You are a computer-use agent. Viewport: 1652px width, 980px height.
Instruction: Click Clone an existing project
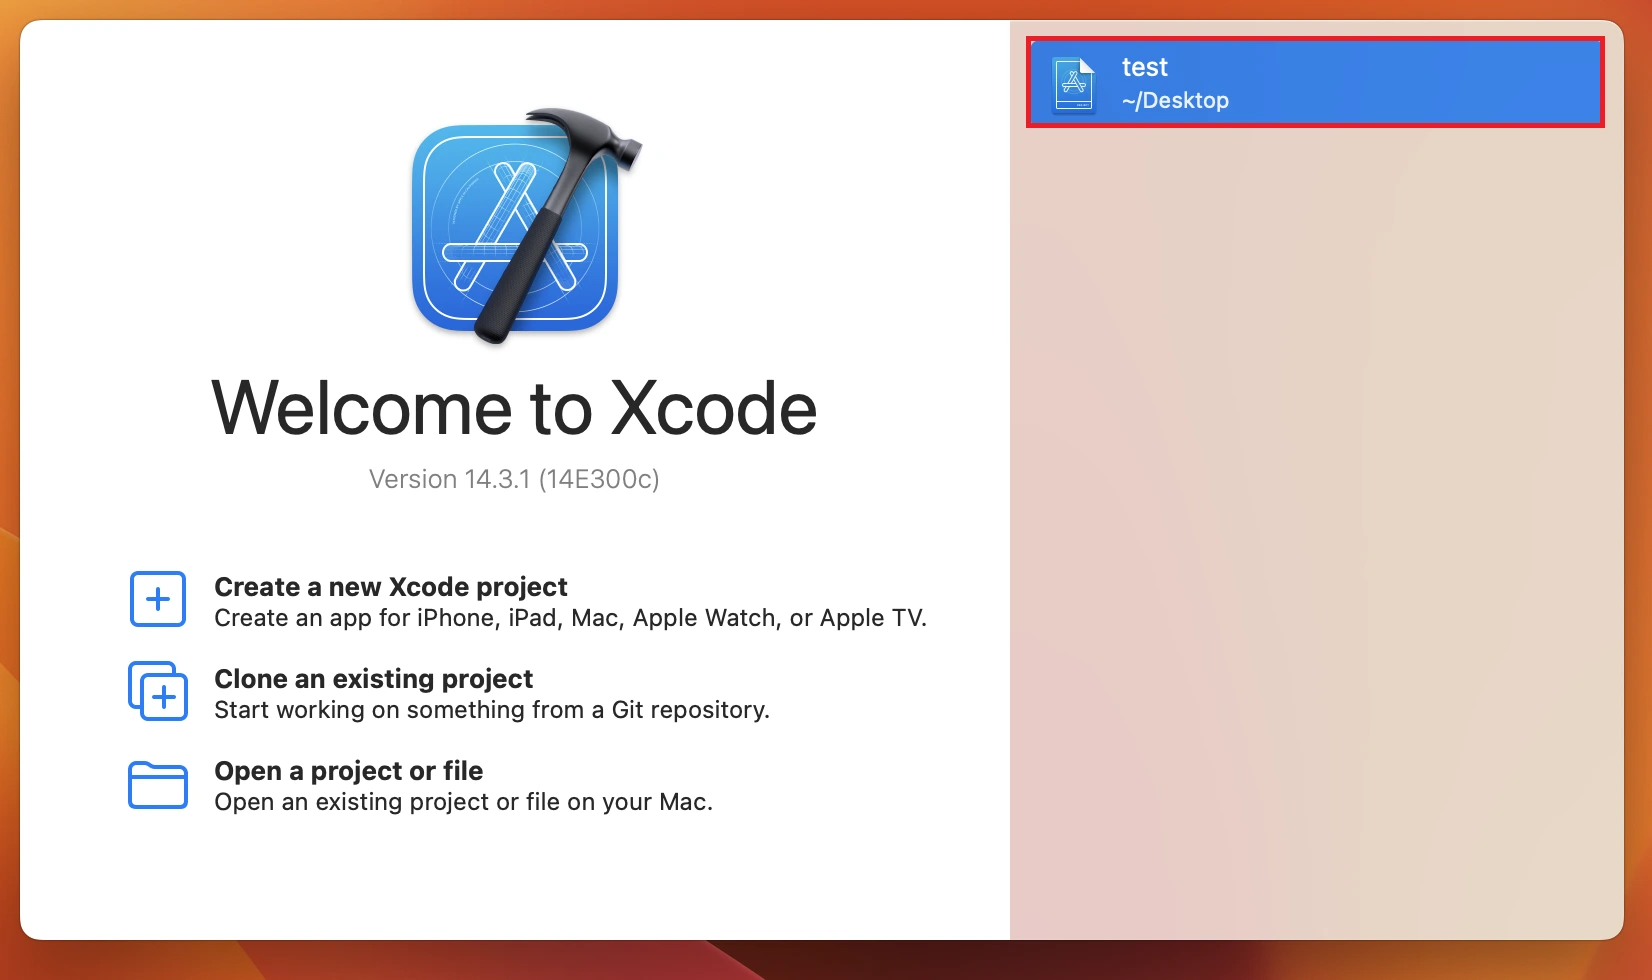(373, 679)
